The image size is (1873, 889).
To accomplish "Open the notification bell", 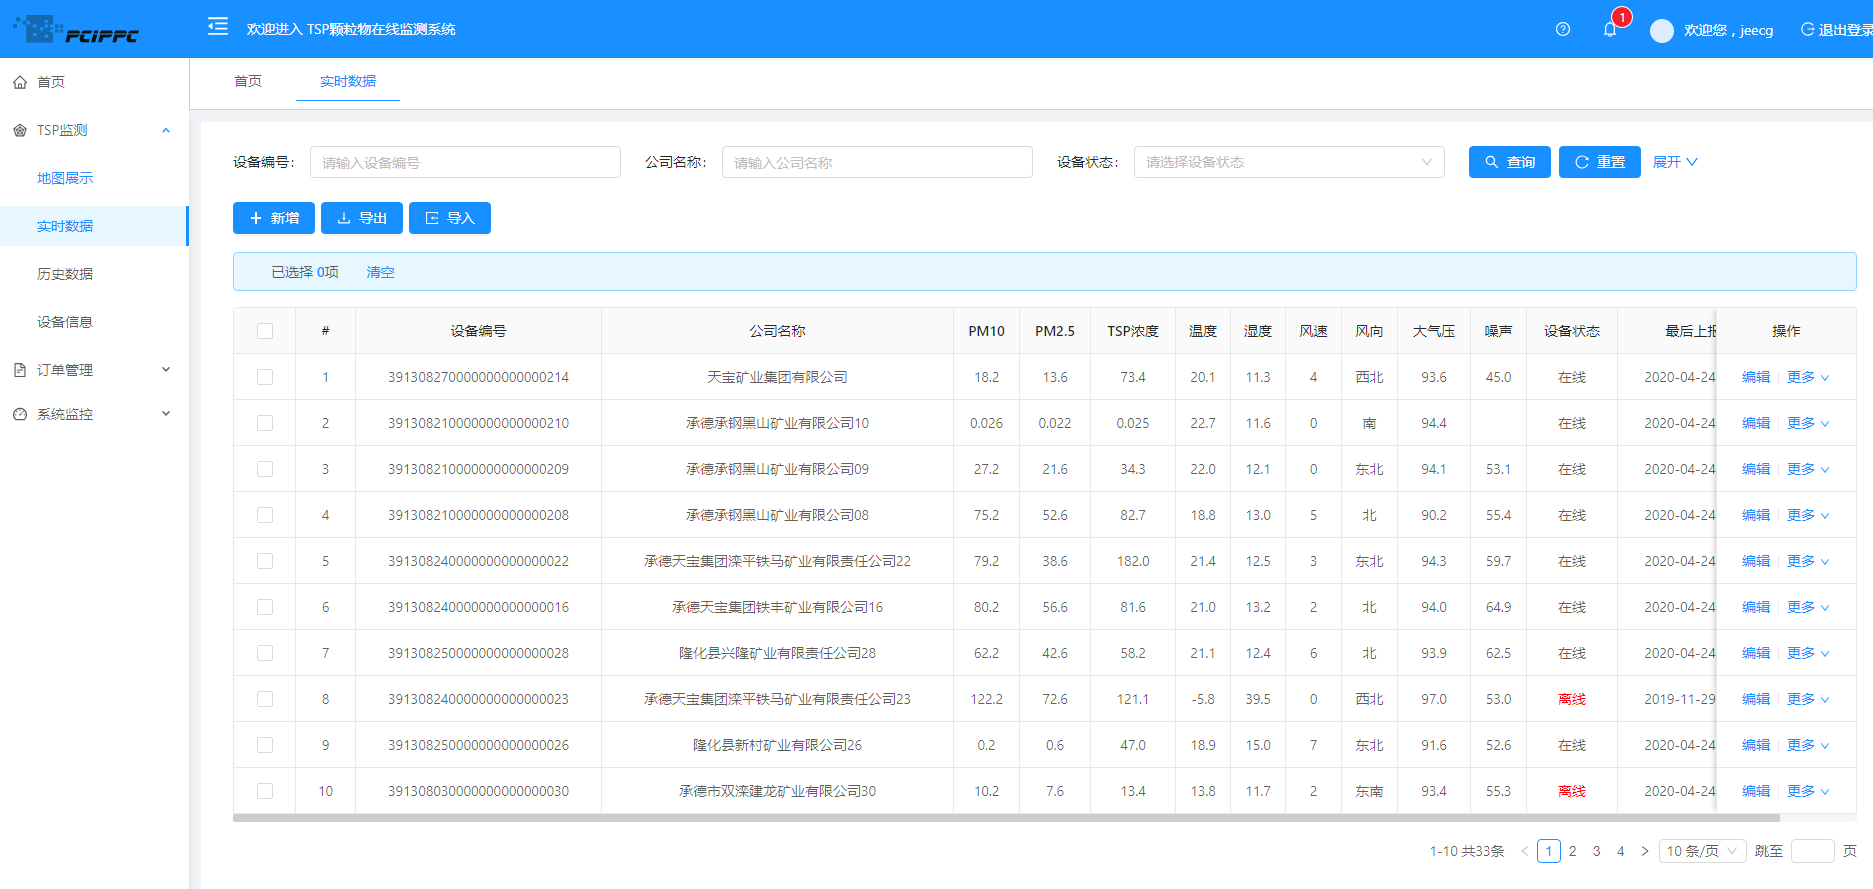I will coord(1610,29).
